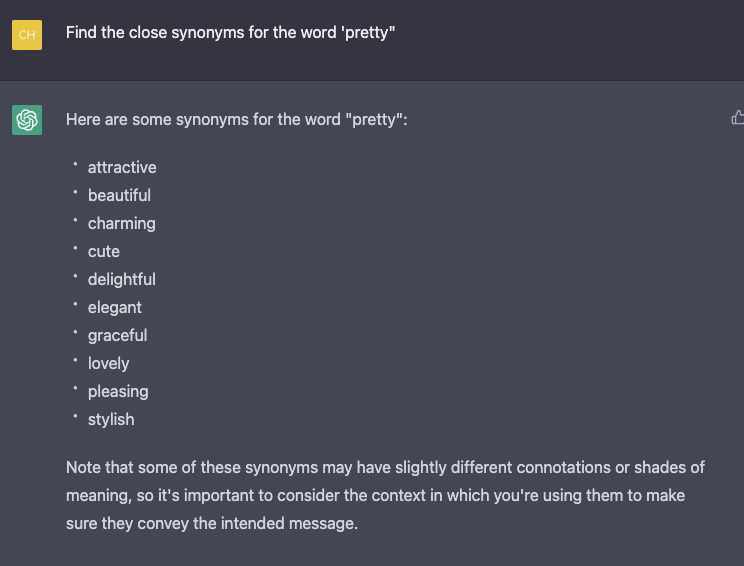
Task: Click on the word 'graceful'
Action: click(x=117, y=335)
